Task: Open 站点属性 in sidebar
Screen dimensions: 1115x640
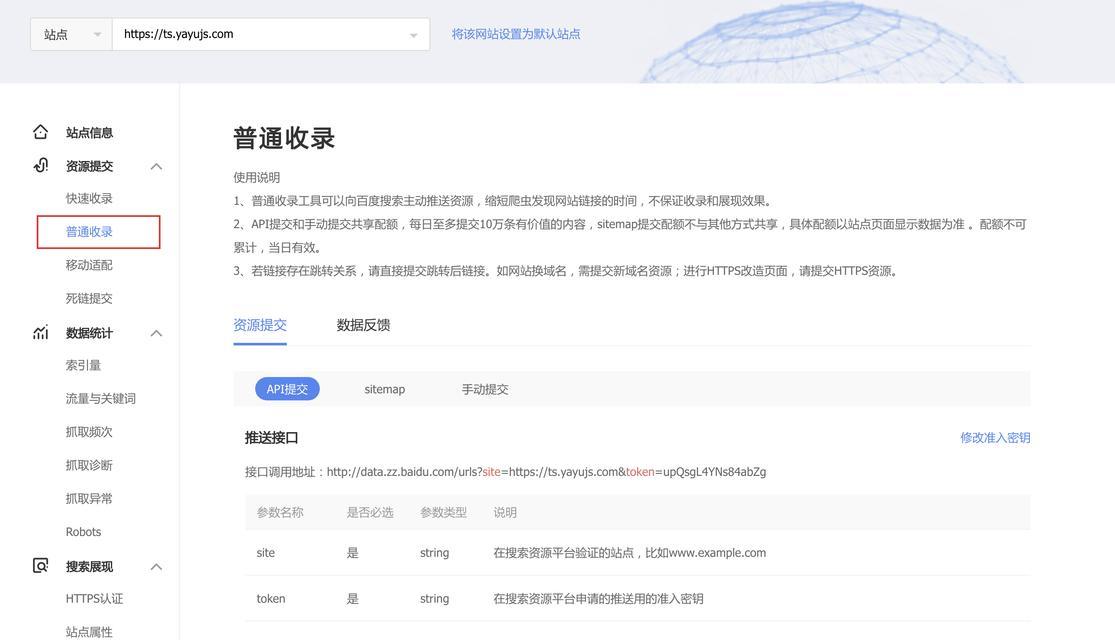Action: coord(89,632)
